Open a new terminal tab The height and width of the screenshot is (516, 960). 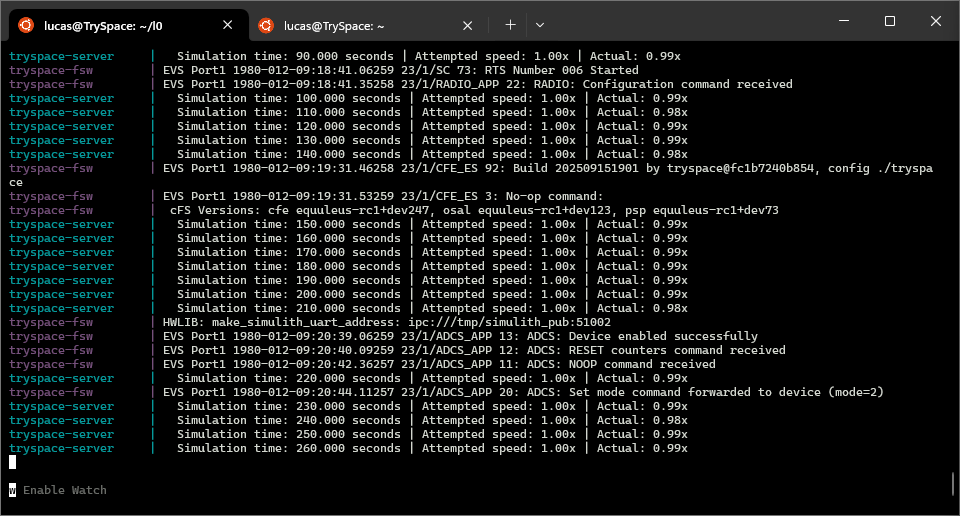[510, 25]
